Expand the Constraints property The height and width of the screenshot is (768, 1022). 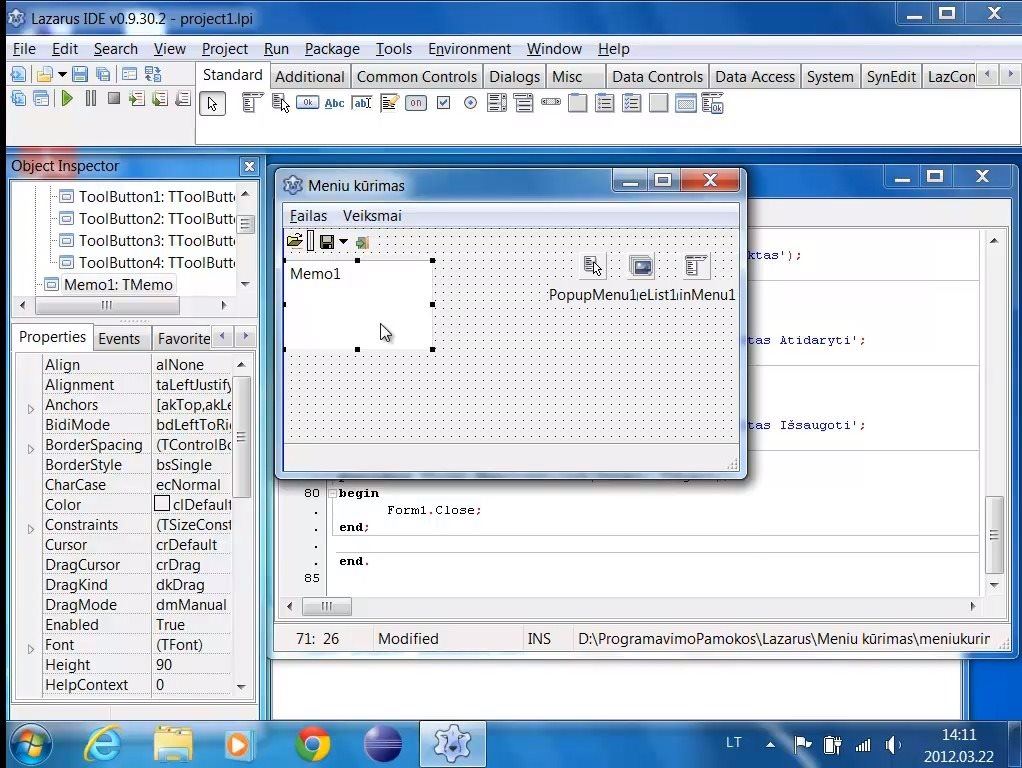31,529
